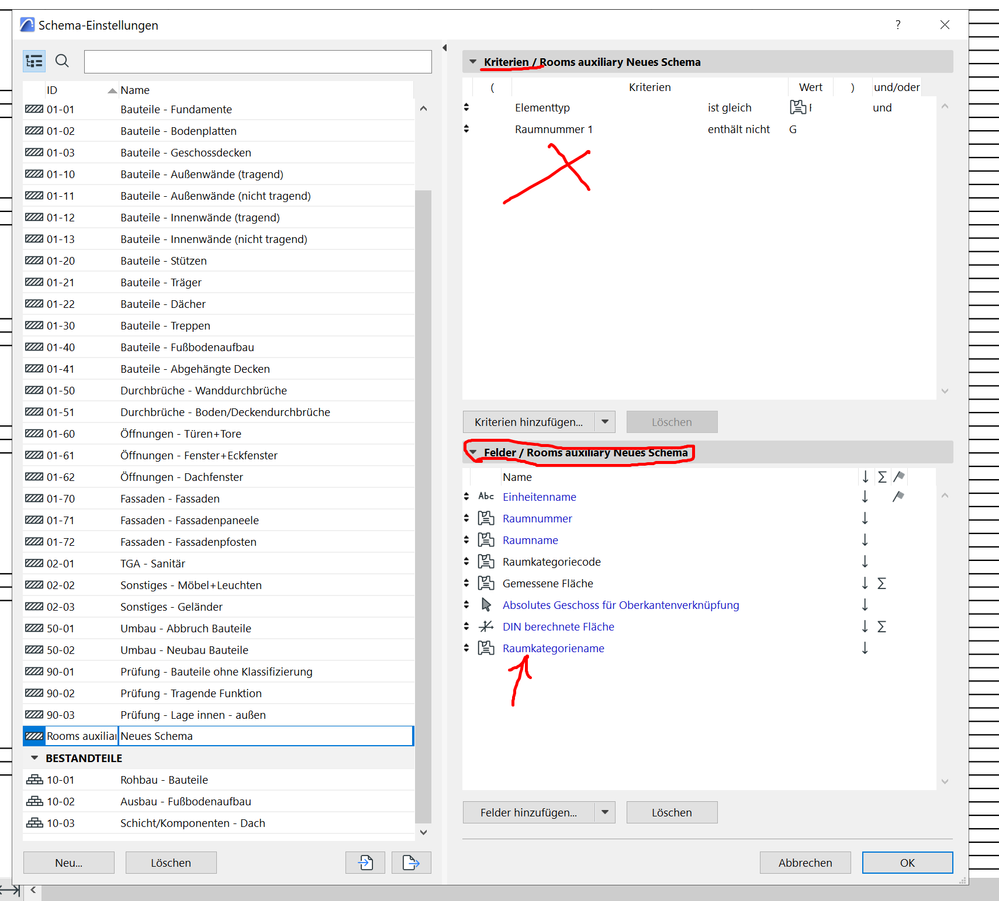Click the tree view icon beside the search field

tap(33, 61)
